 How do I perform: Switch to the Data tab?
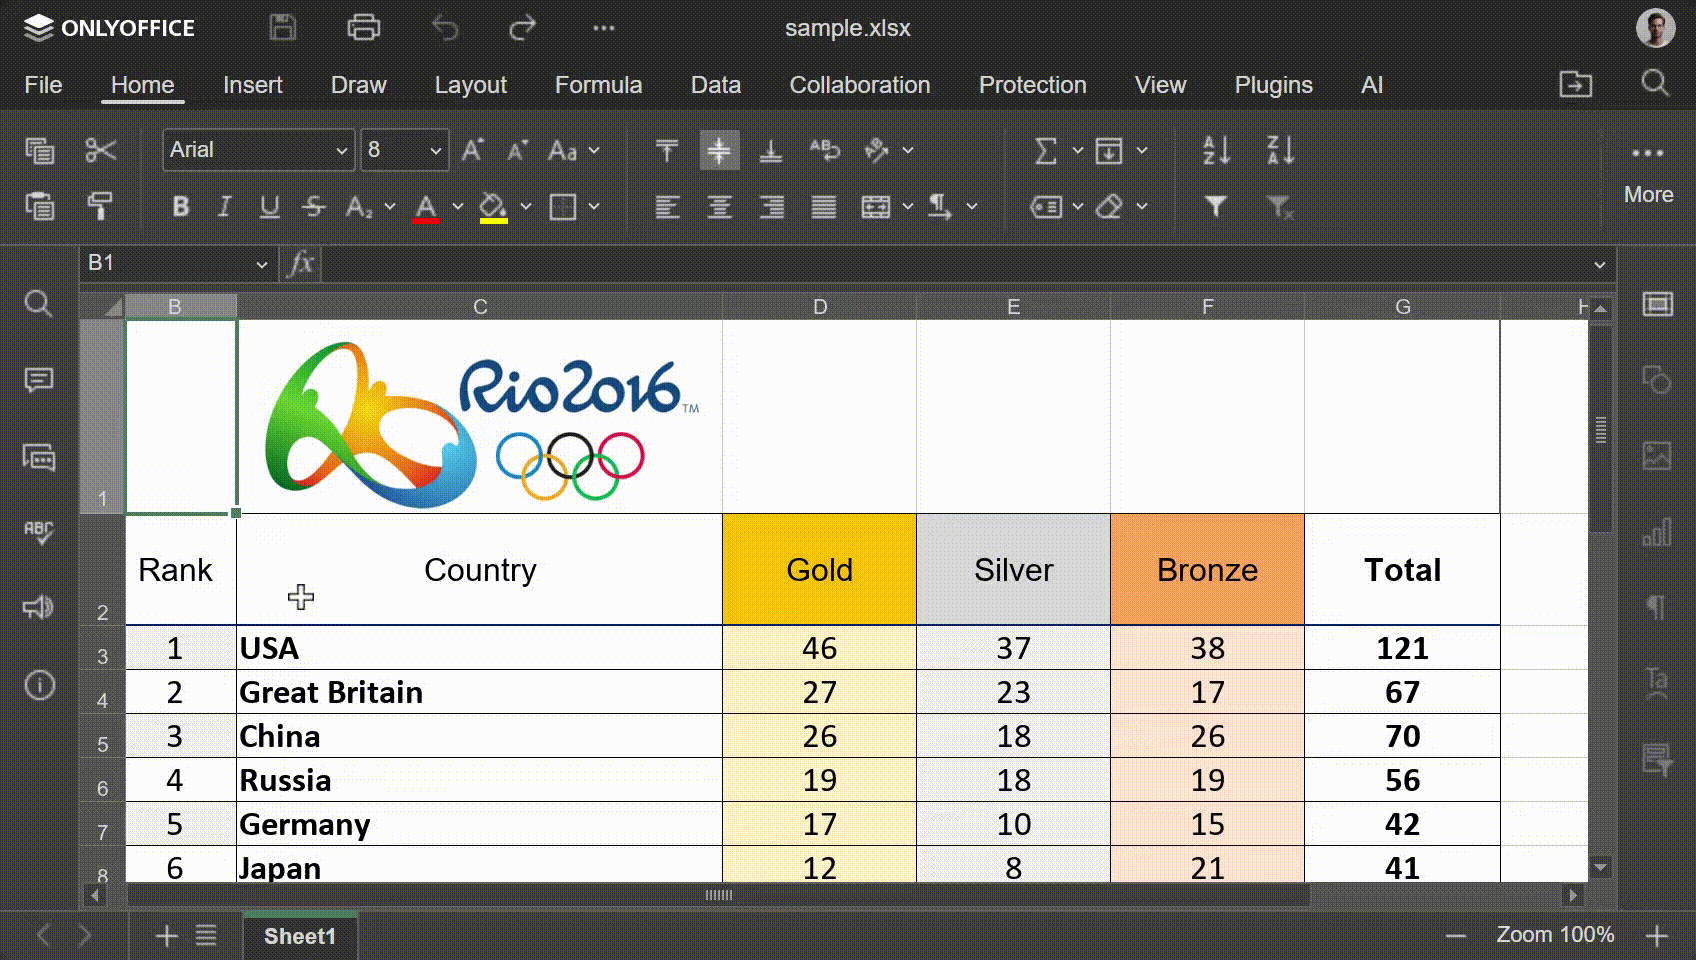coord(716,85)
